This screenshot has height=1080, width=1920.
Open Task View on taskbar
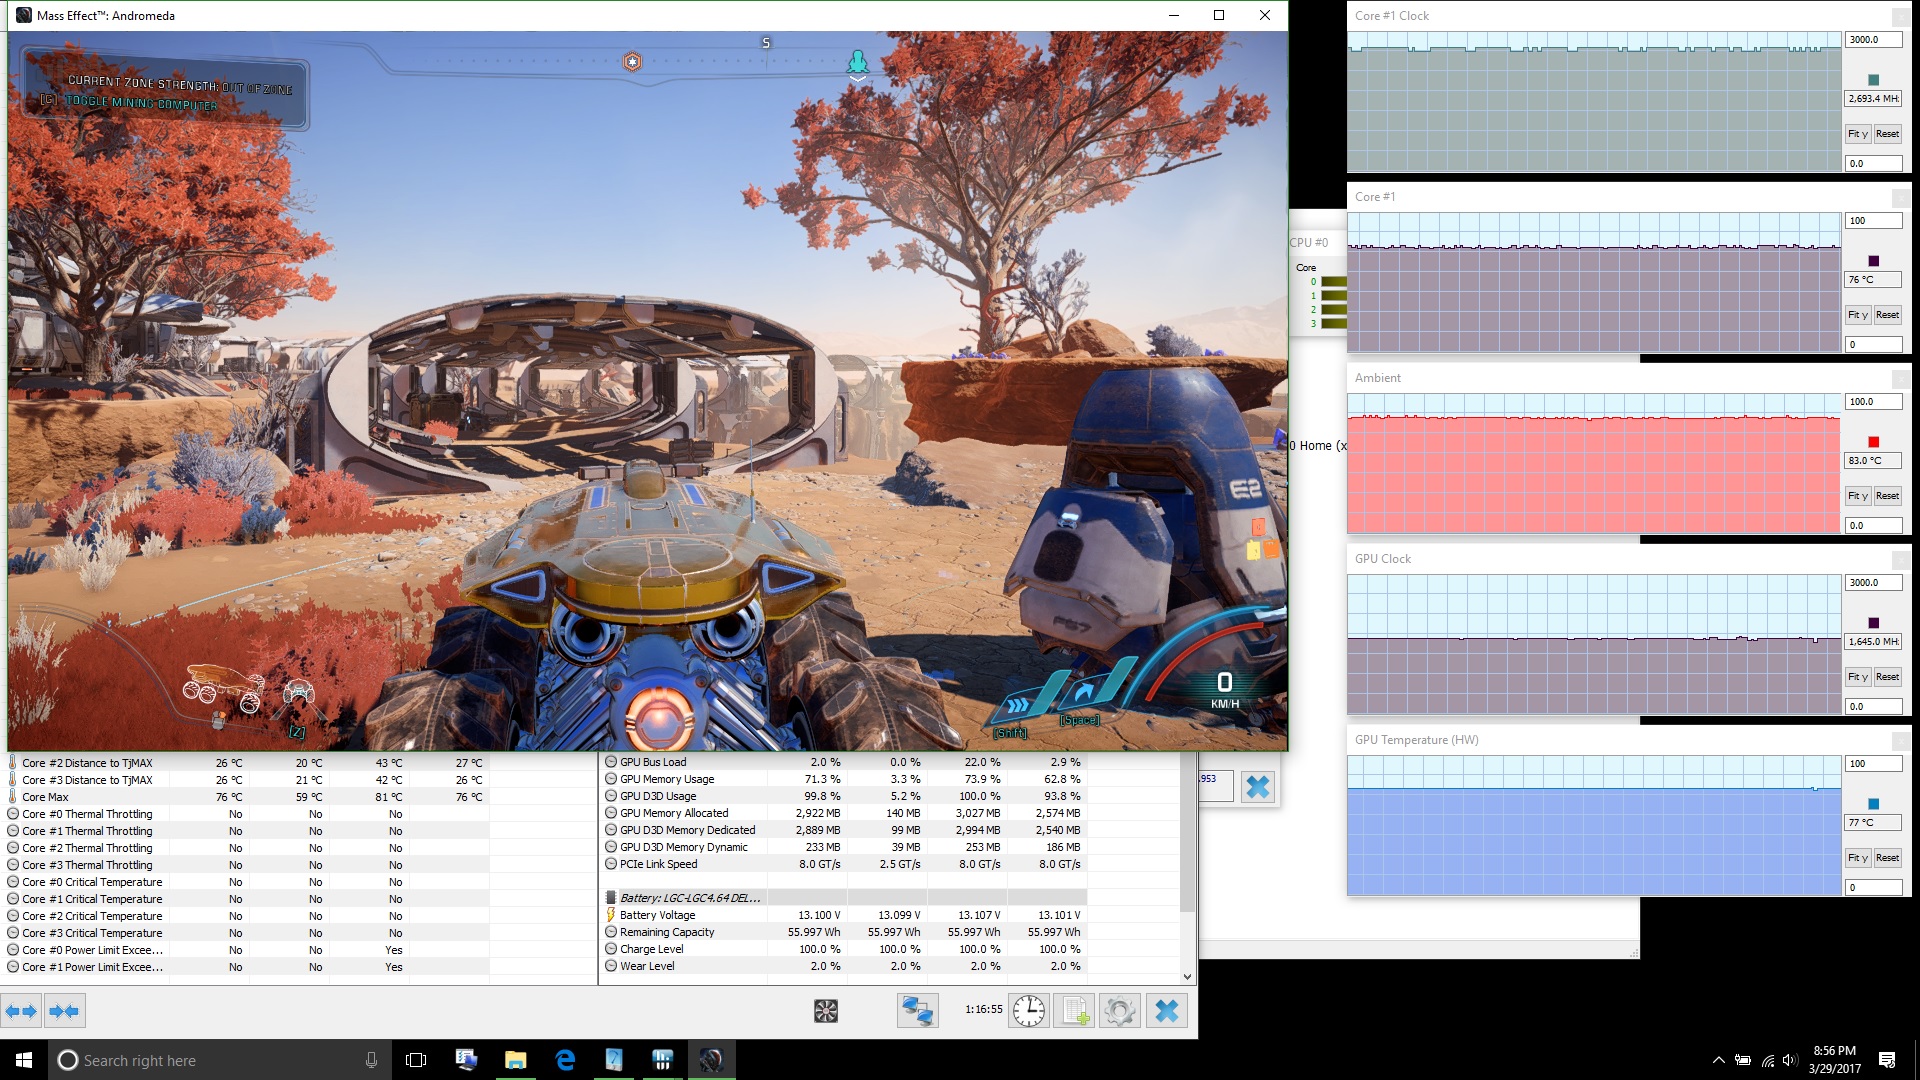point(416,1060)
